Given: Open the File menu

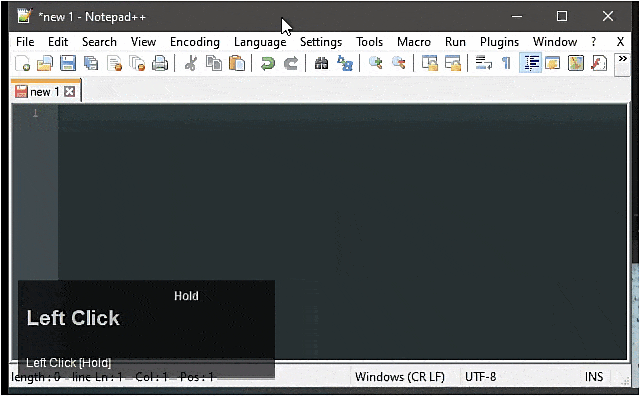Looking at the screenshot, I should pyautogui.click(x=25, y=42).
